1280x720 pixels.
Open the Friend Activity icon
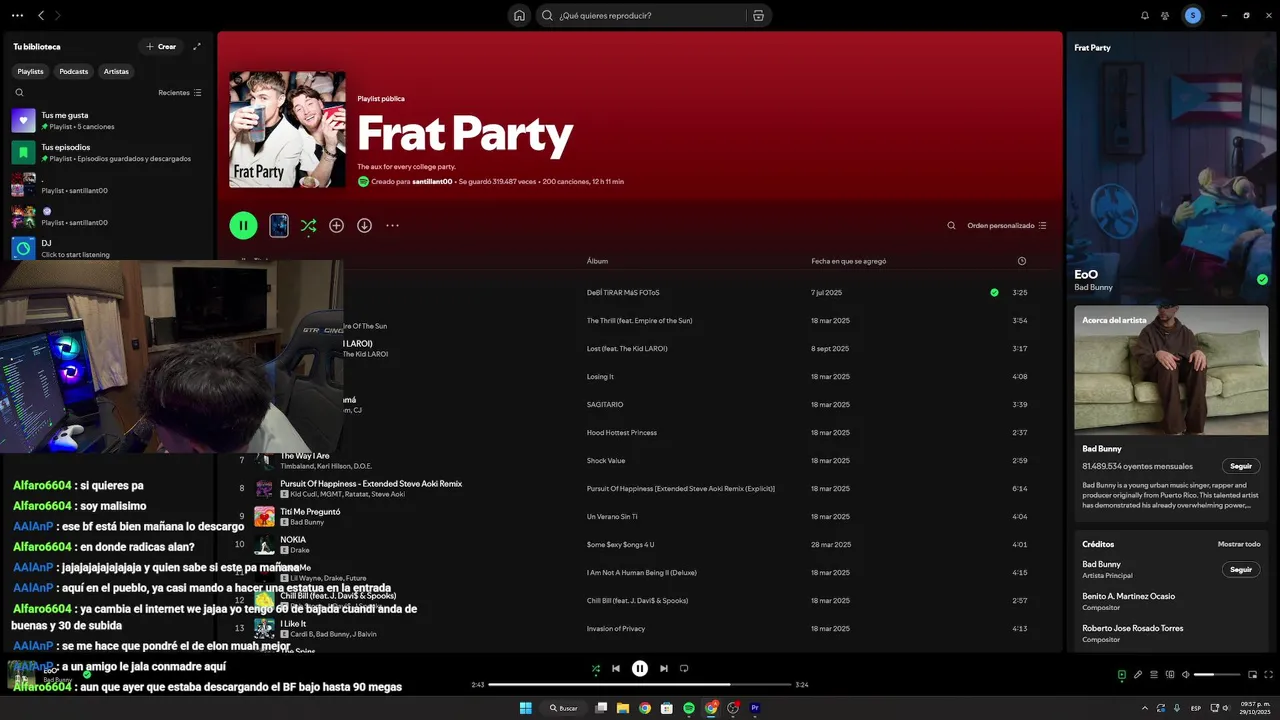(x=1165, y=15)
